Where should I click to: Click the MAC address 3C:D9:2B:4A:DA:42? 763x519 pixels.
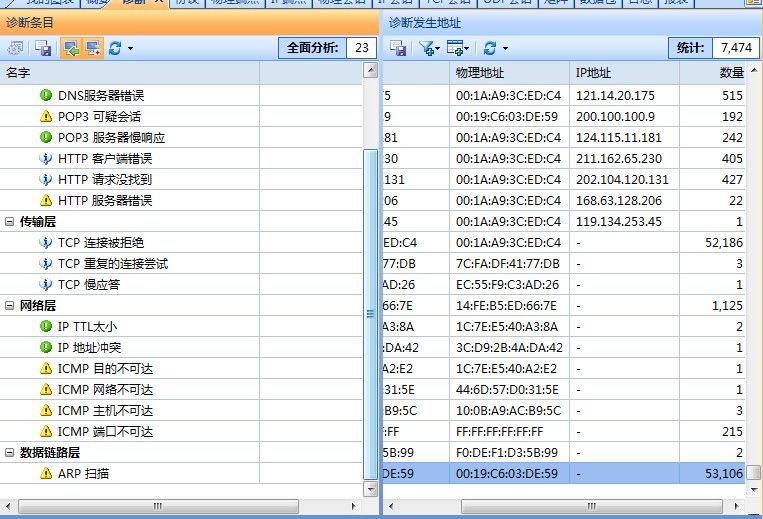[509, 347]
